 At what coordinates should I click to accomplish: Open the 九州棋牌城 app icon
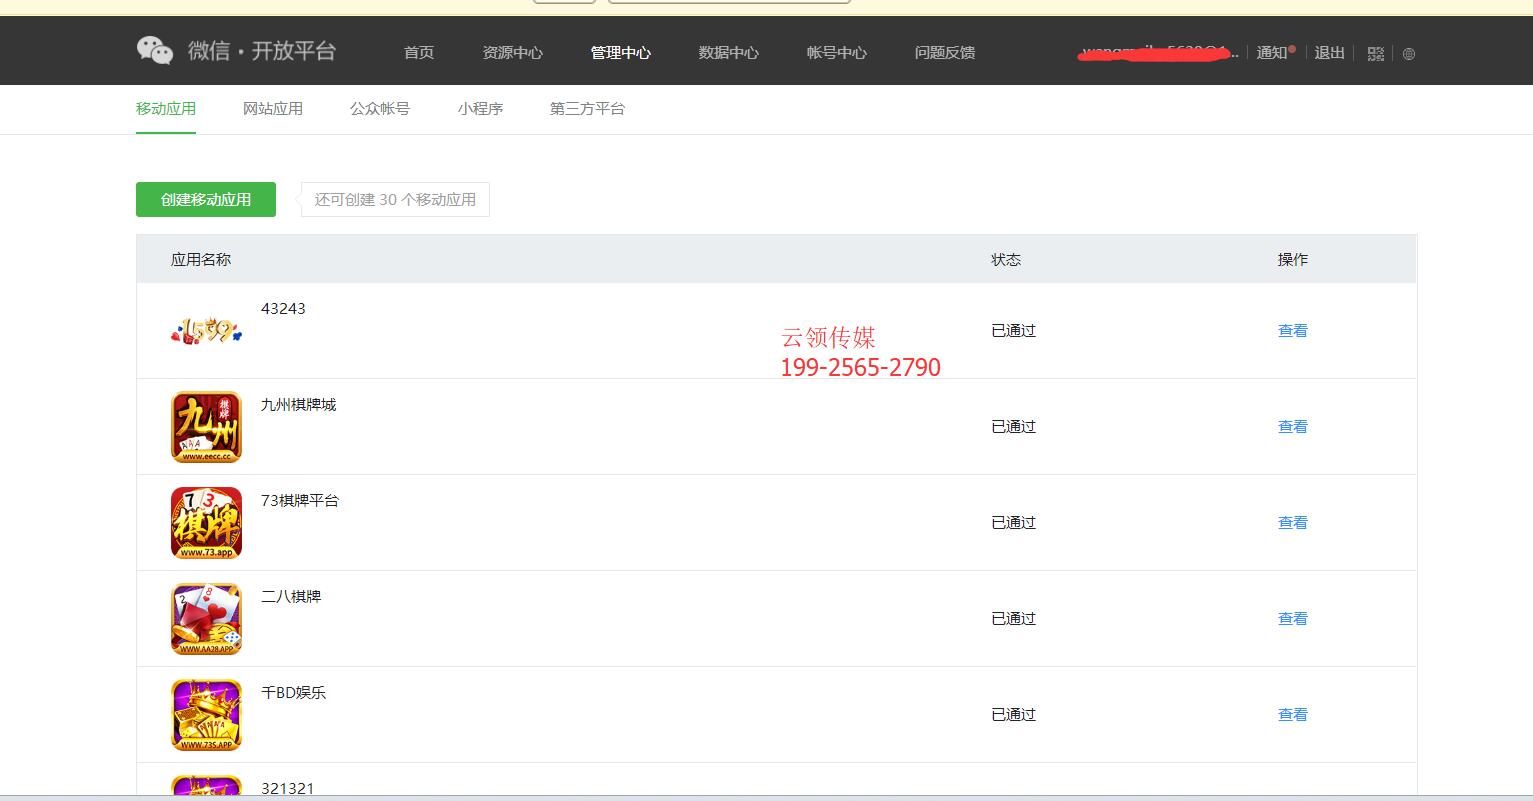point(206,427)
